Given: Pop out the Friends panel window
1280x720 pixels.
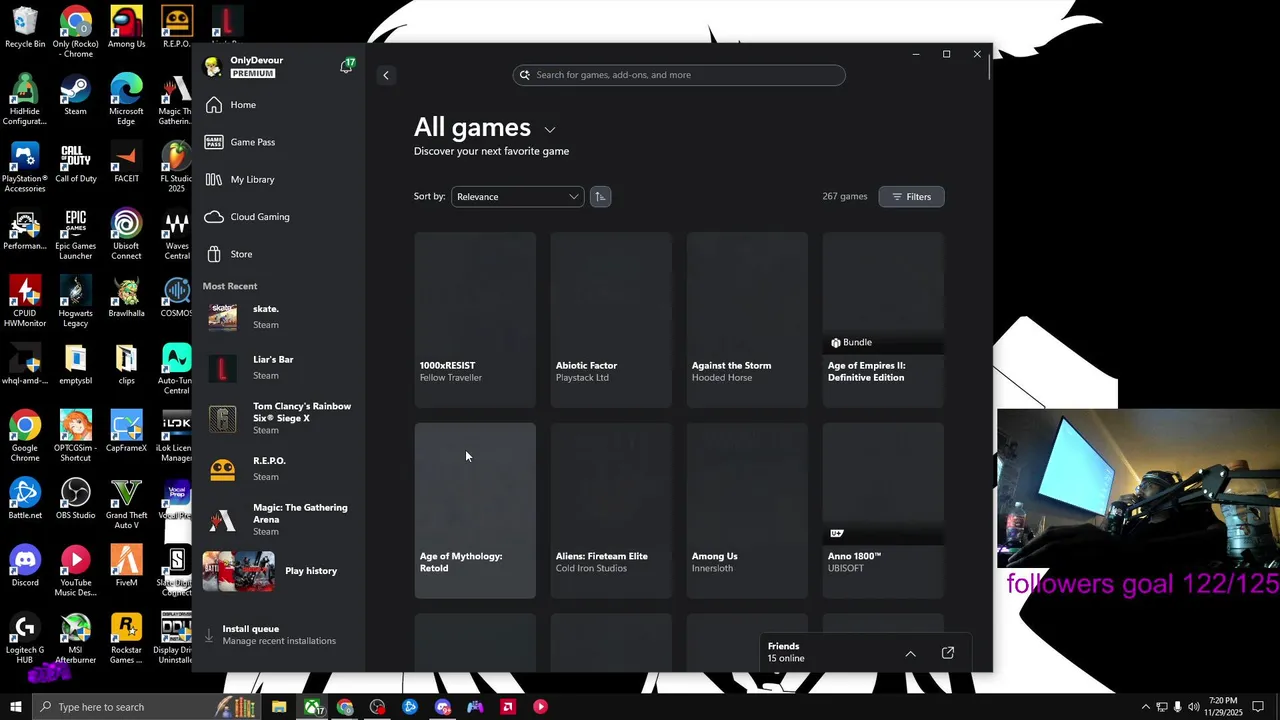Looking at the screenshot, I should pos(948,653).
